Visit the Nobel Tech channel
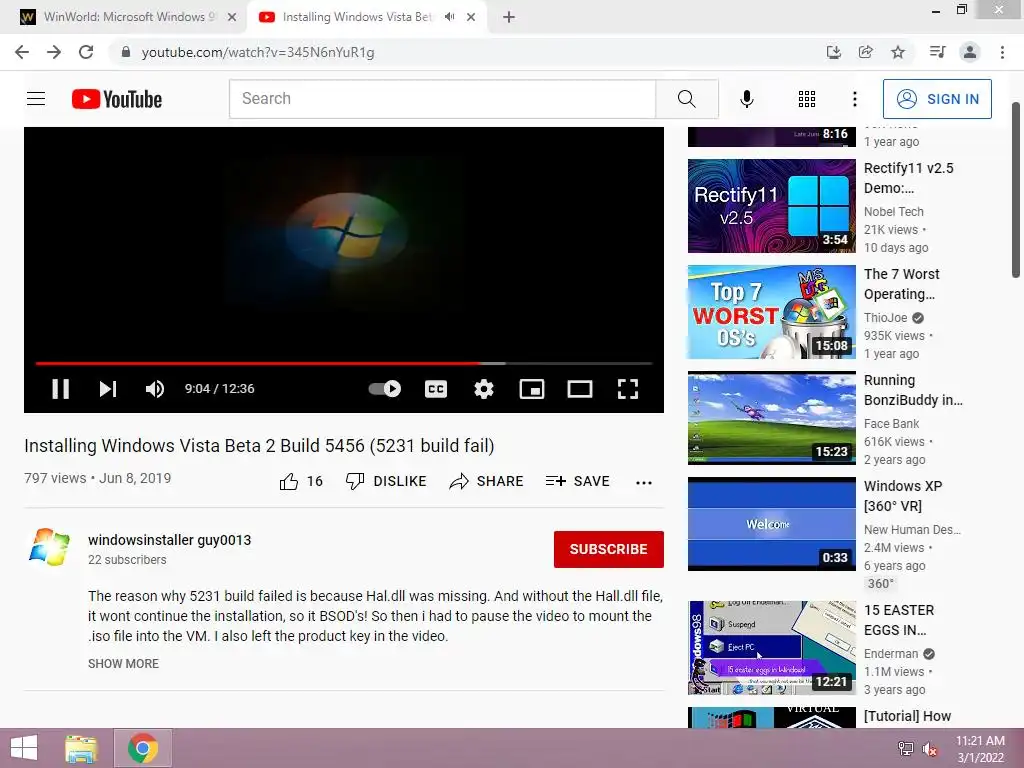 click(893, 212)
